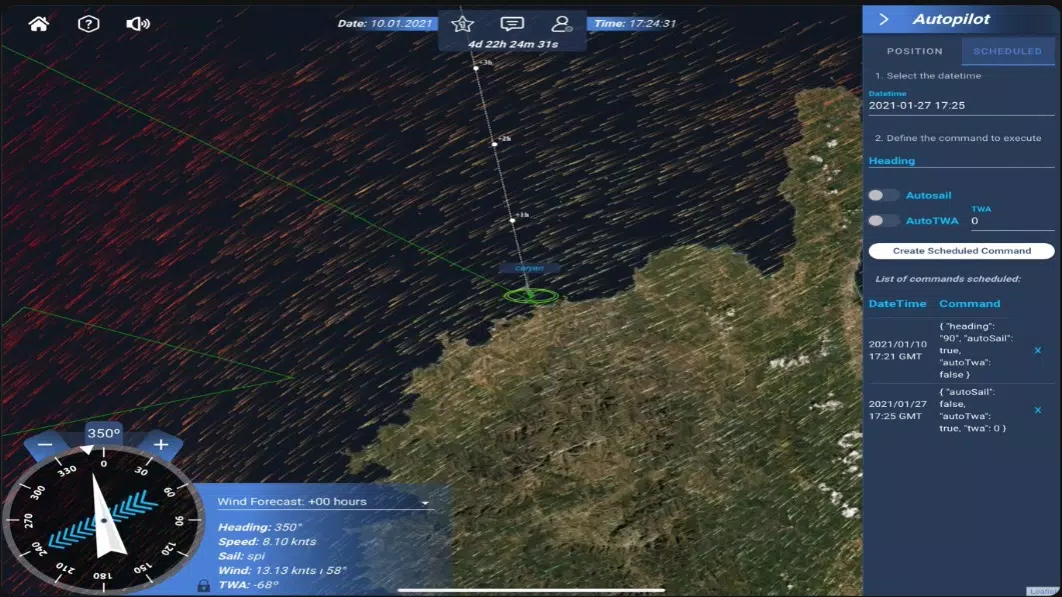1062x597 pixels.
Task: Click the star ranking icon
Action: (x=462, y=22)
